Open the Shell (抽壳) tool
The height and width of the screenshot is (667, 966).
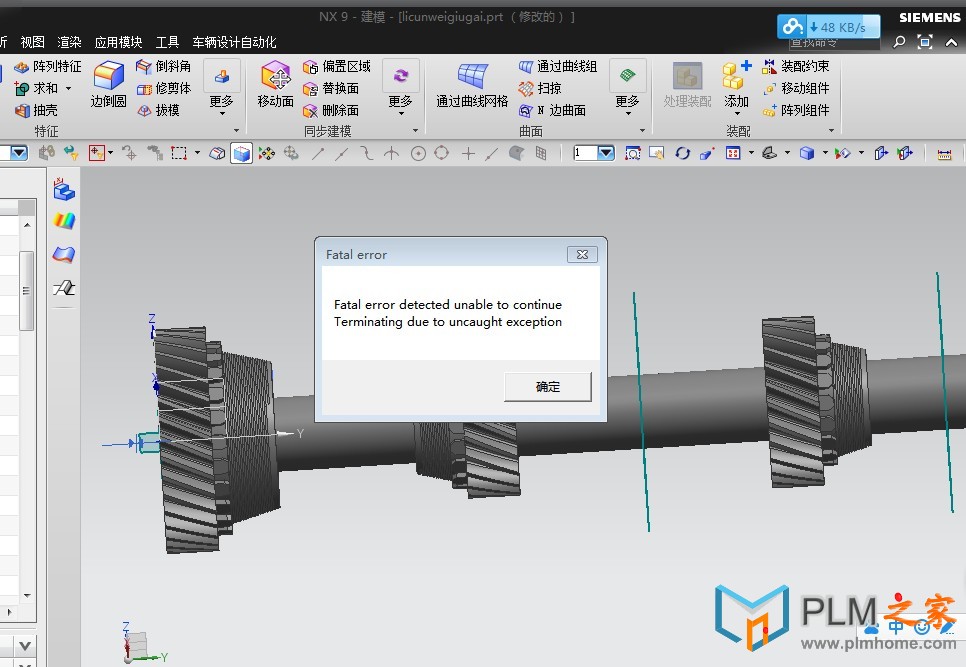click(36, 110)
